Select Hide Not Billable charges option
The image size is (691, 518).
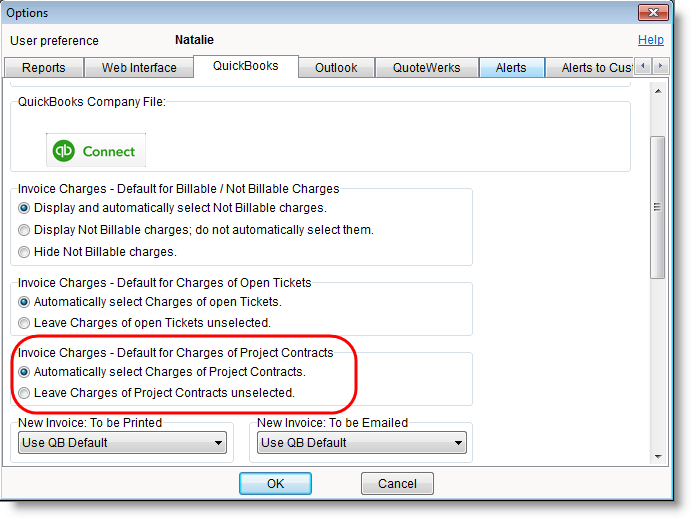pyautogui.click(x=25, y=252)
